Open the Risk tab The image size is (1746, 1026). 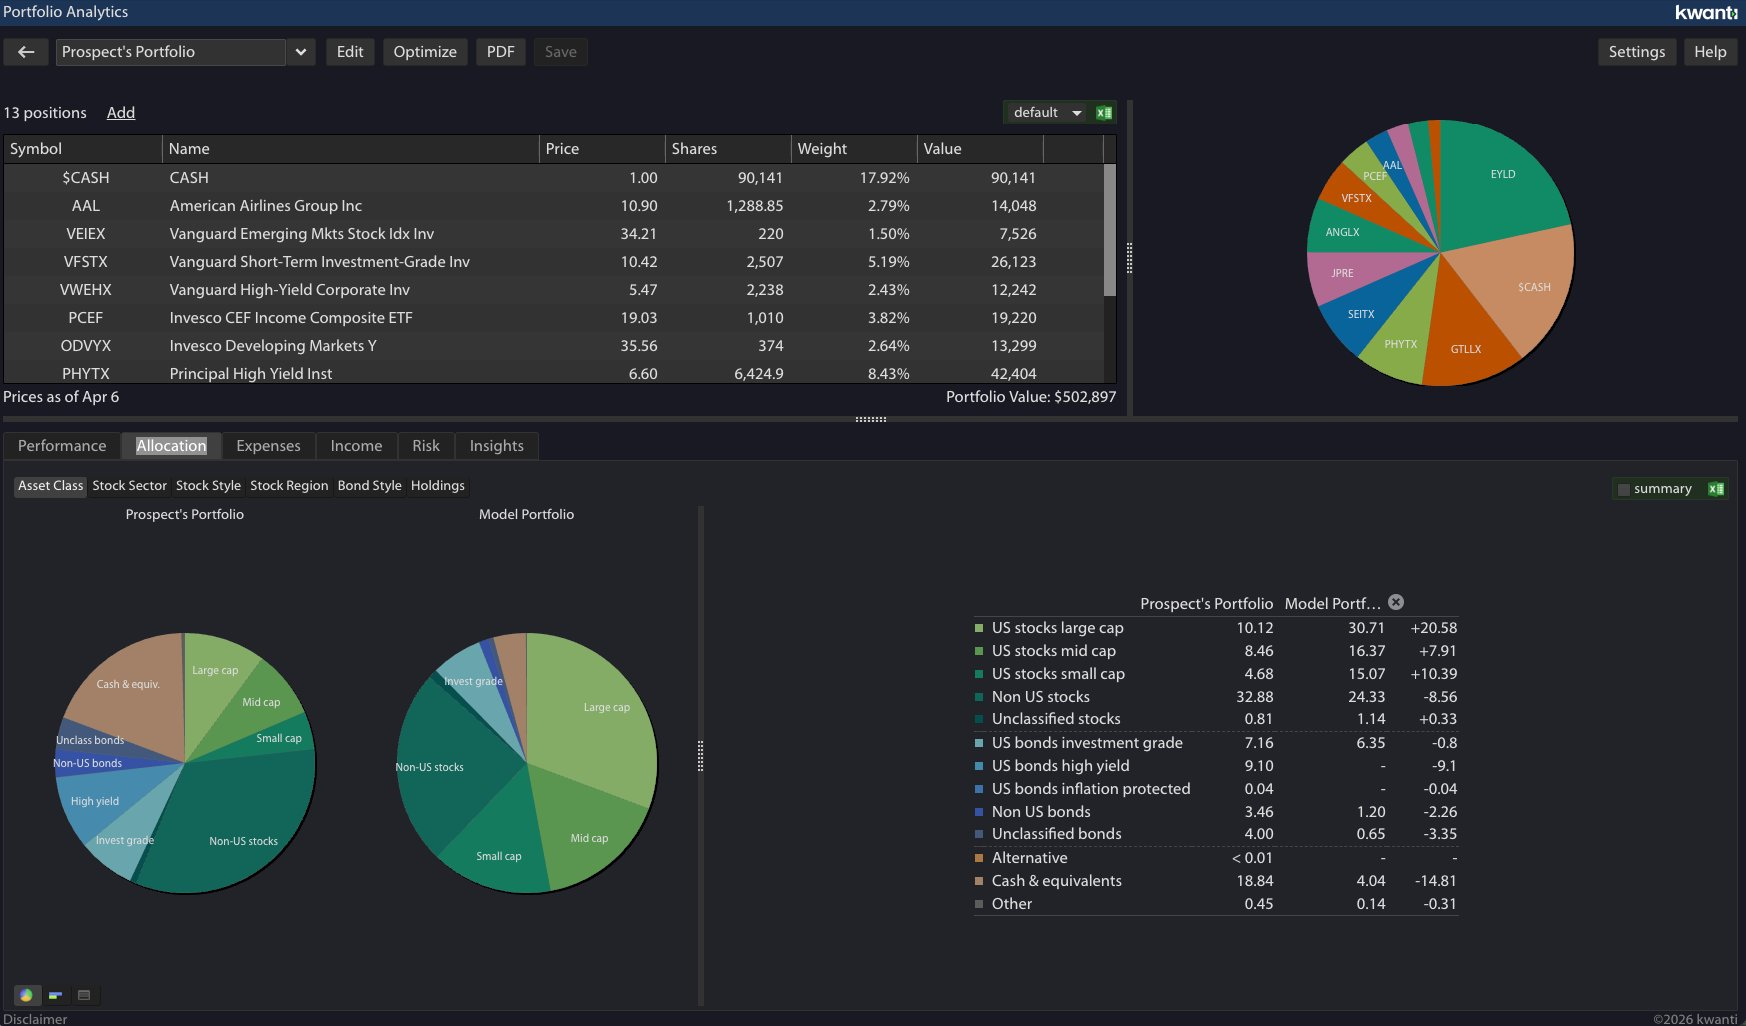point(426,446)
